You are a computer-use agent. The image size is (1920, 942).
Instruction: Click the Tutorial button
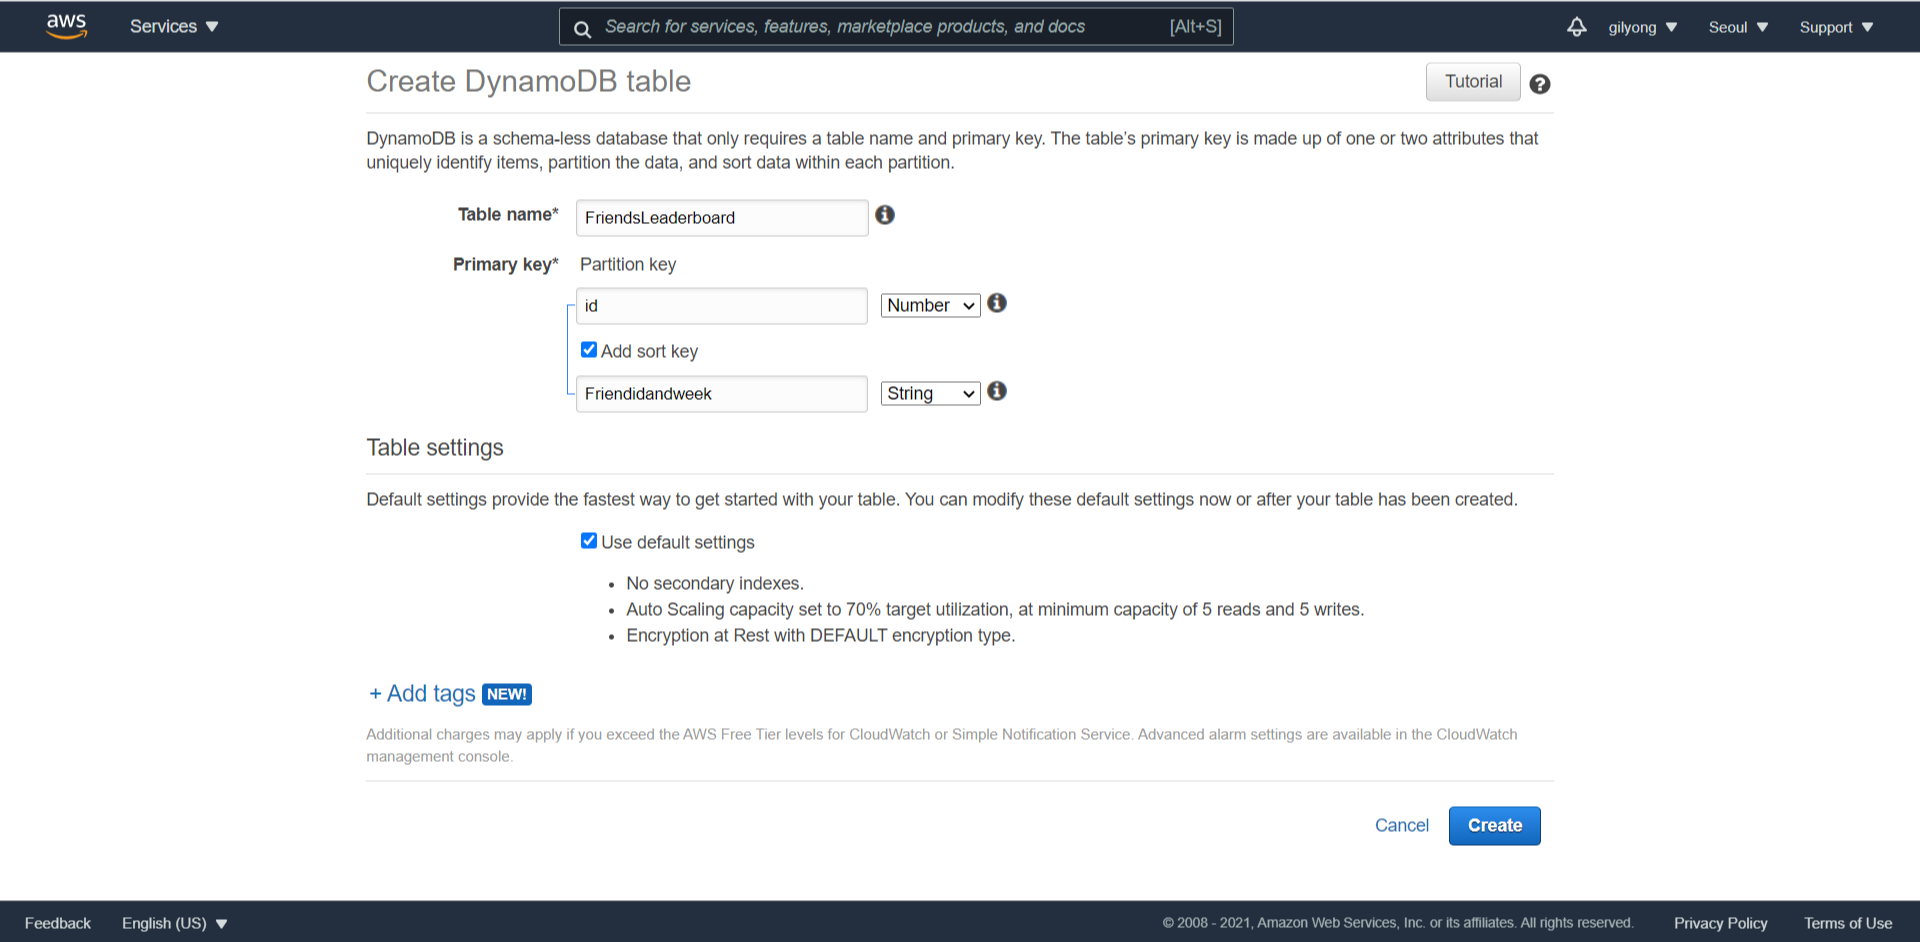(1473, 82)
